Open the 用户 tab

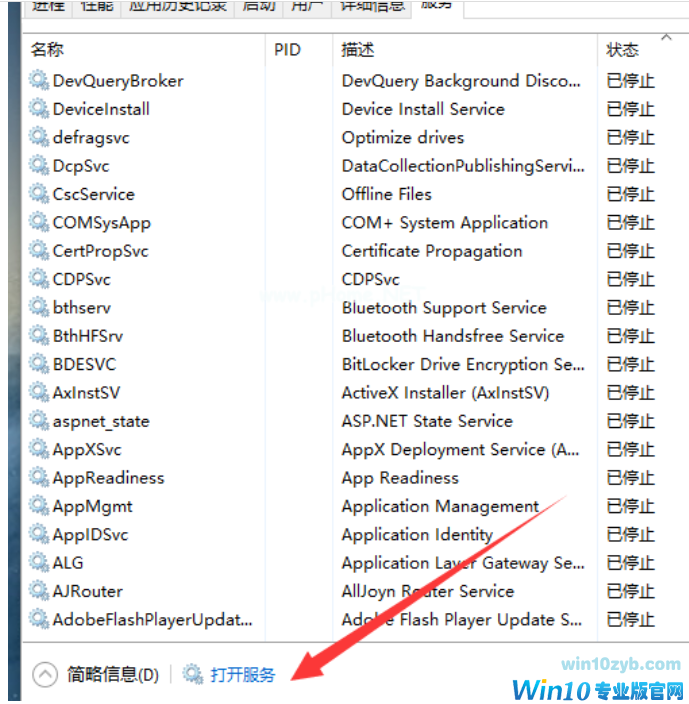point(307,7)
